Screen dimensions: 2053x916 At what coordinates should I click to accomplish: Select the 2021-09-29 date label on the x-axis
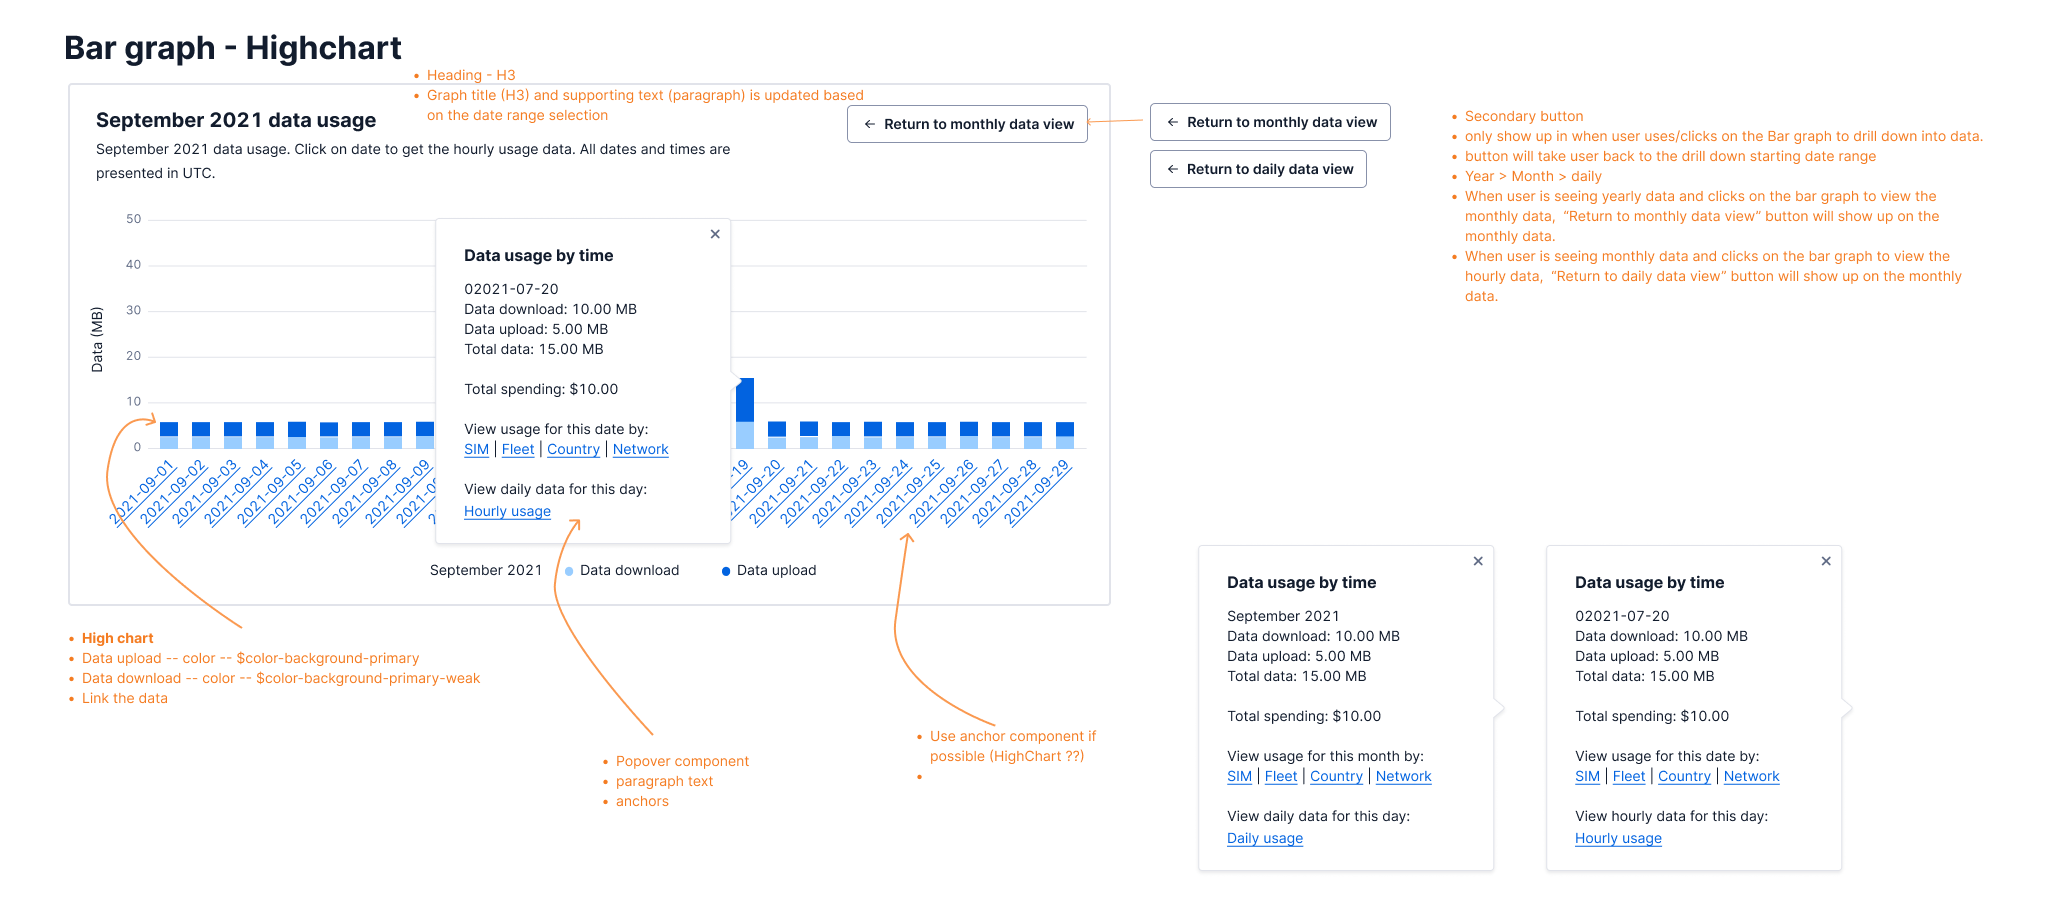(x=1038, y=493)
